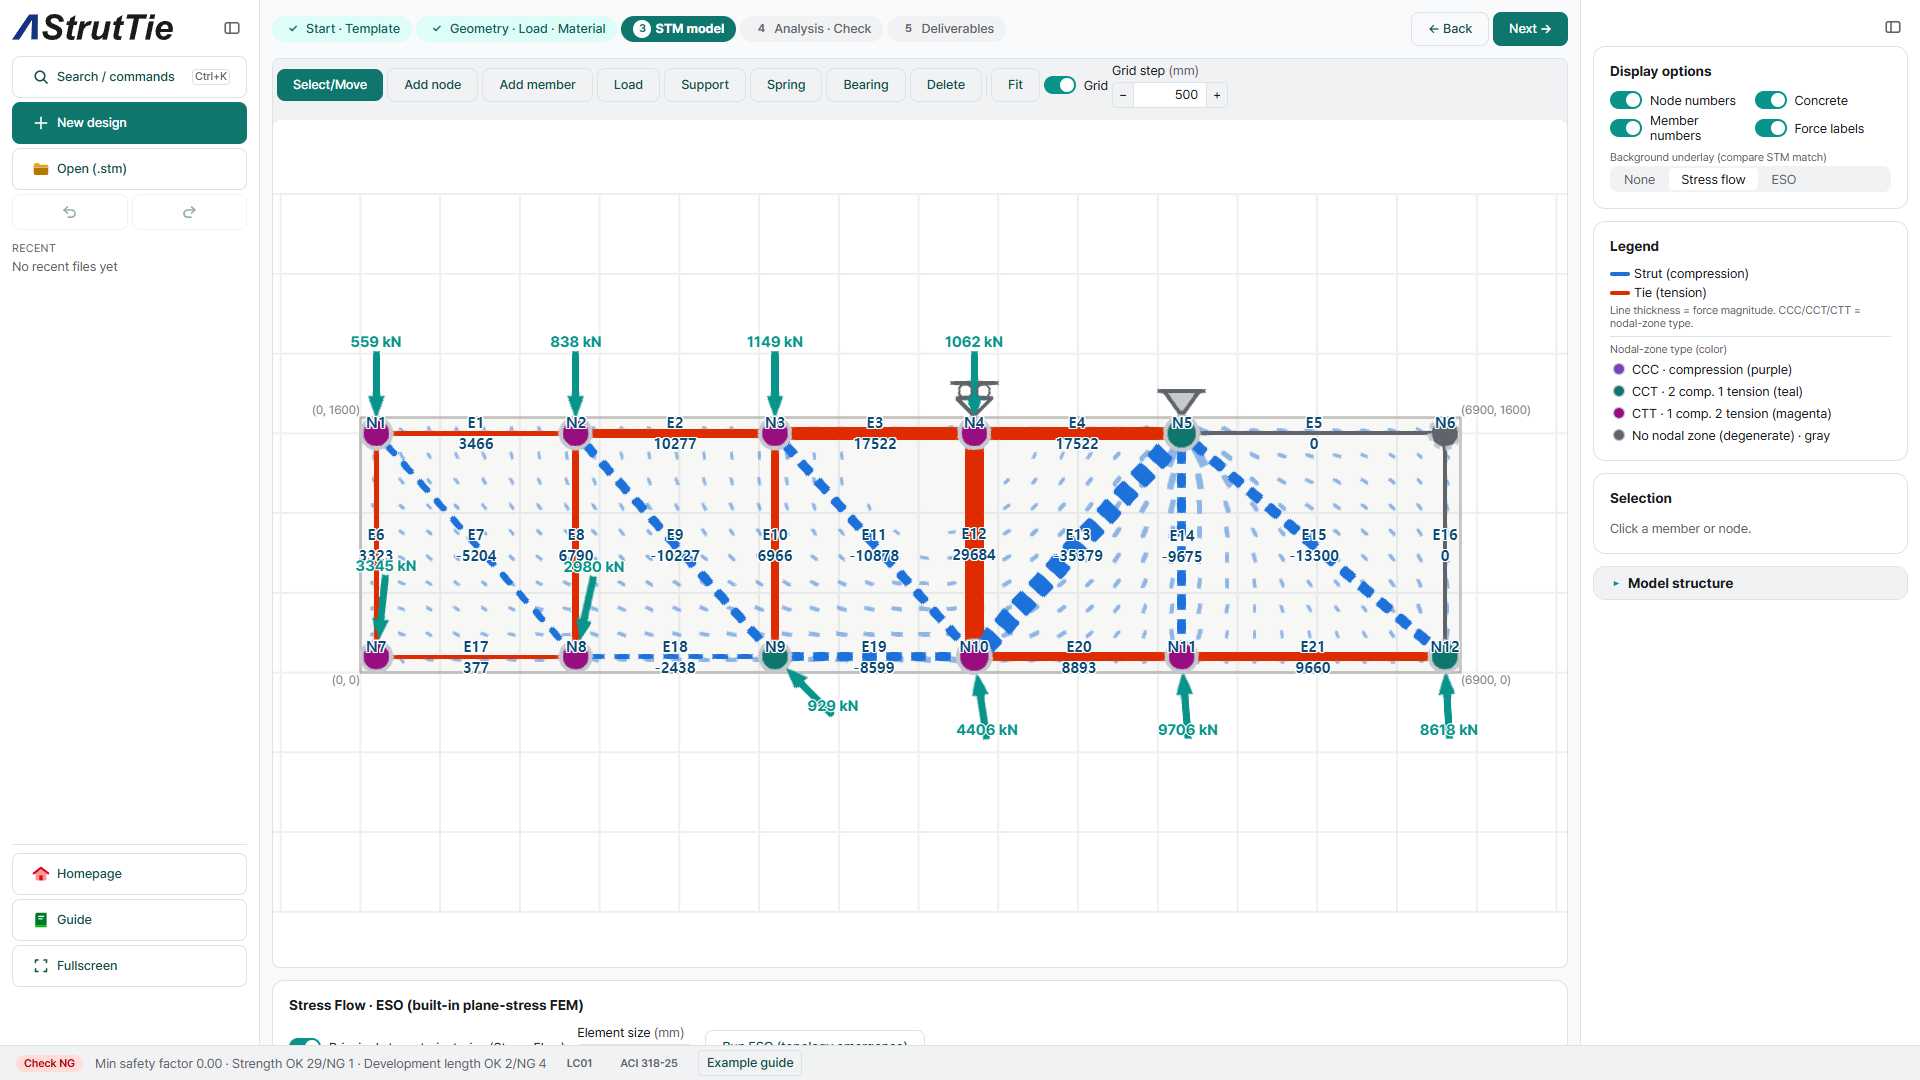Toggle the Grid switch

(x=1060, y=85)
